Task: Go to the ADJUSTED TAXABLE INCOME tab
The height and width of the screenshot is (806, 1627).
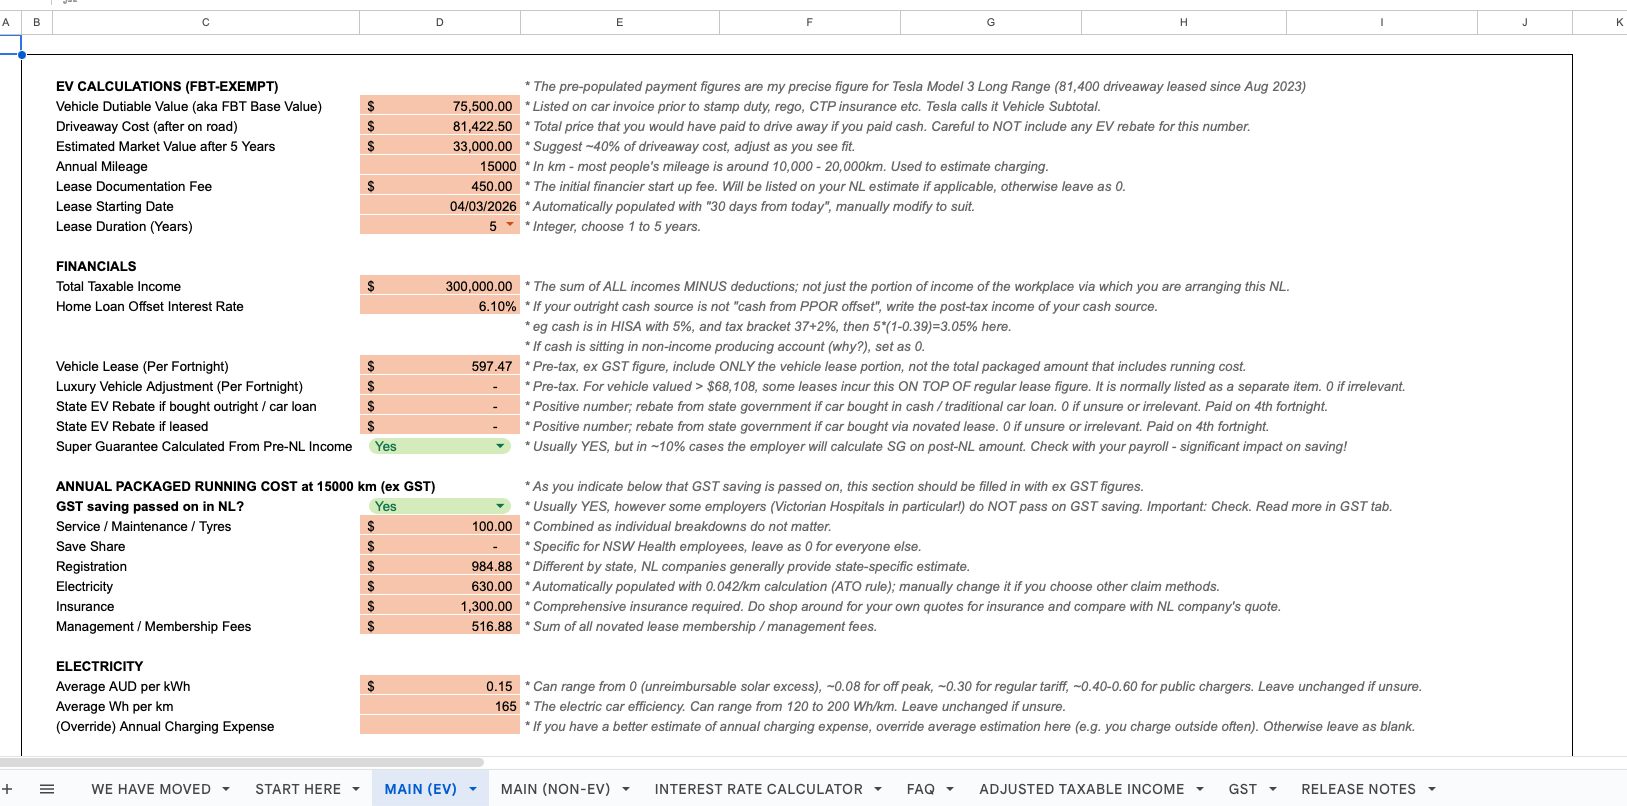Action: tap(1081, 789)
